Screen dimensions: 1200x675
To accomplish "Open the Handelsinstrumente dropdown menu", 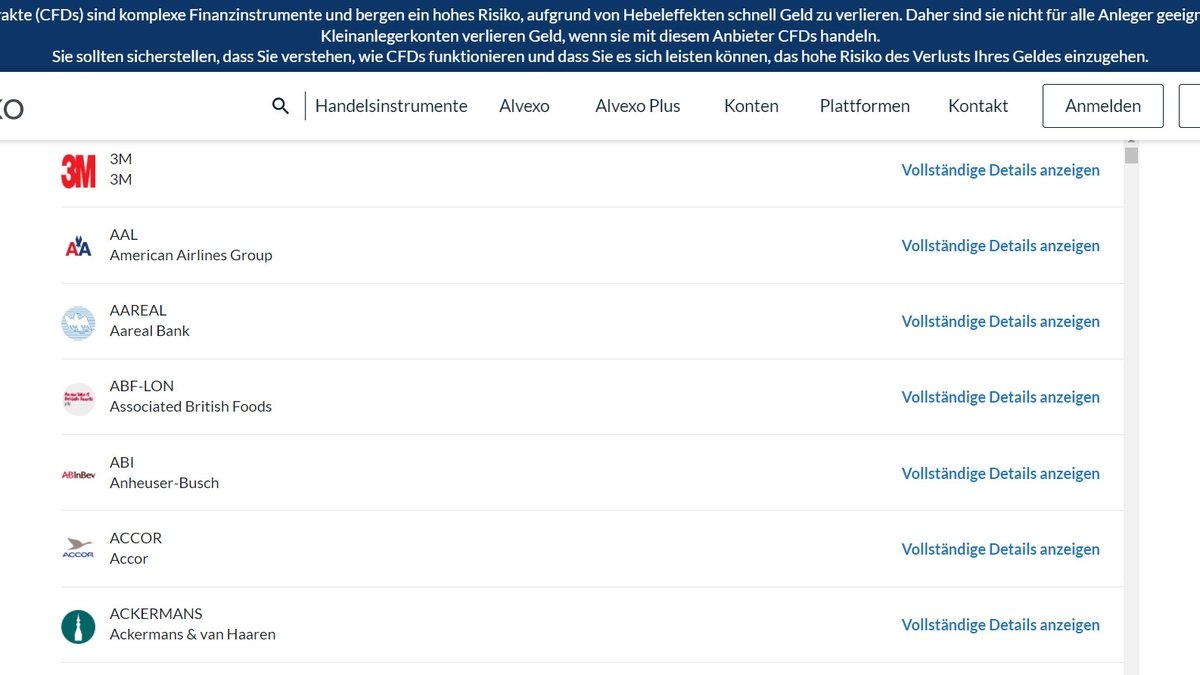I will [x=391, y=105].
